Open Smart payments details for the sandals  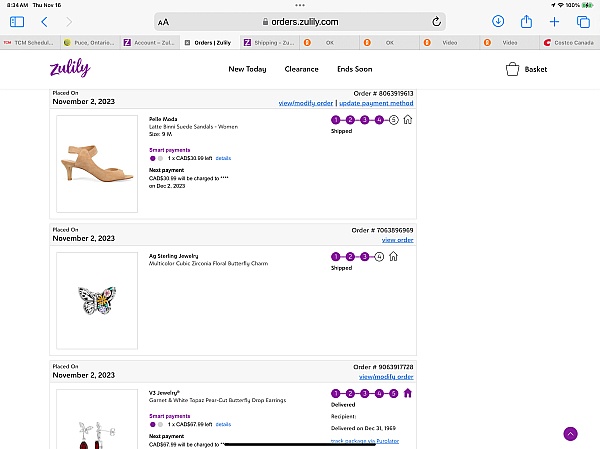pos(223,158)
